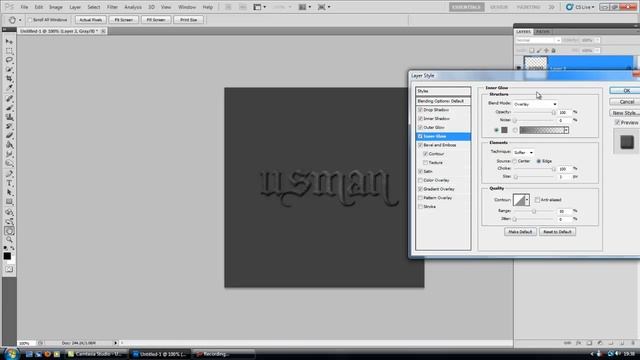Select the Rectangle shape tool
The width and height of the screenshot is (640, 360).
pos(9,202)
